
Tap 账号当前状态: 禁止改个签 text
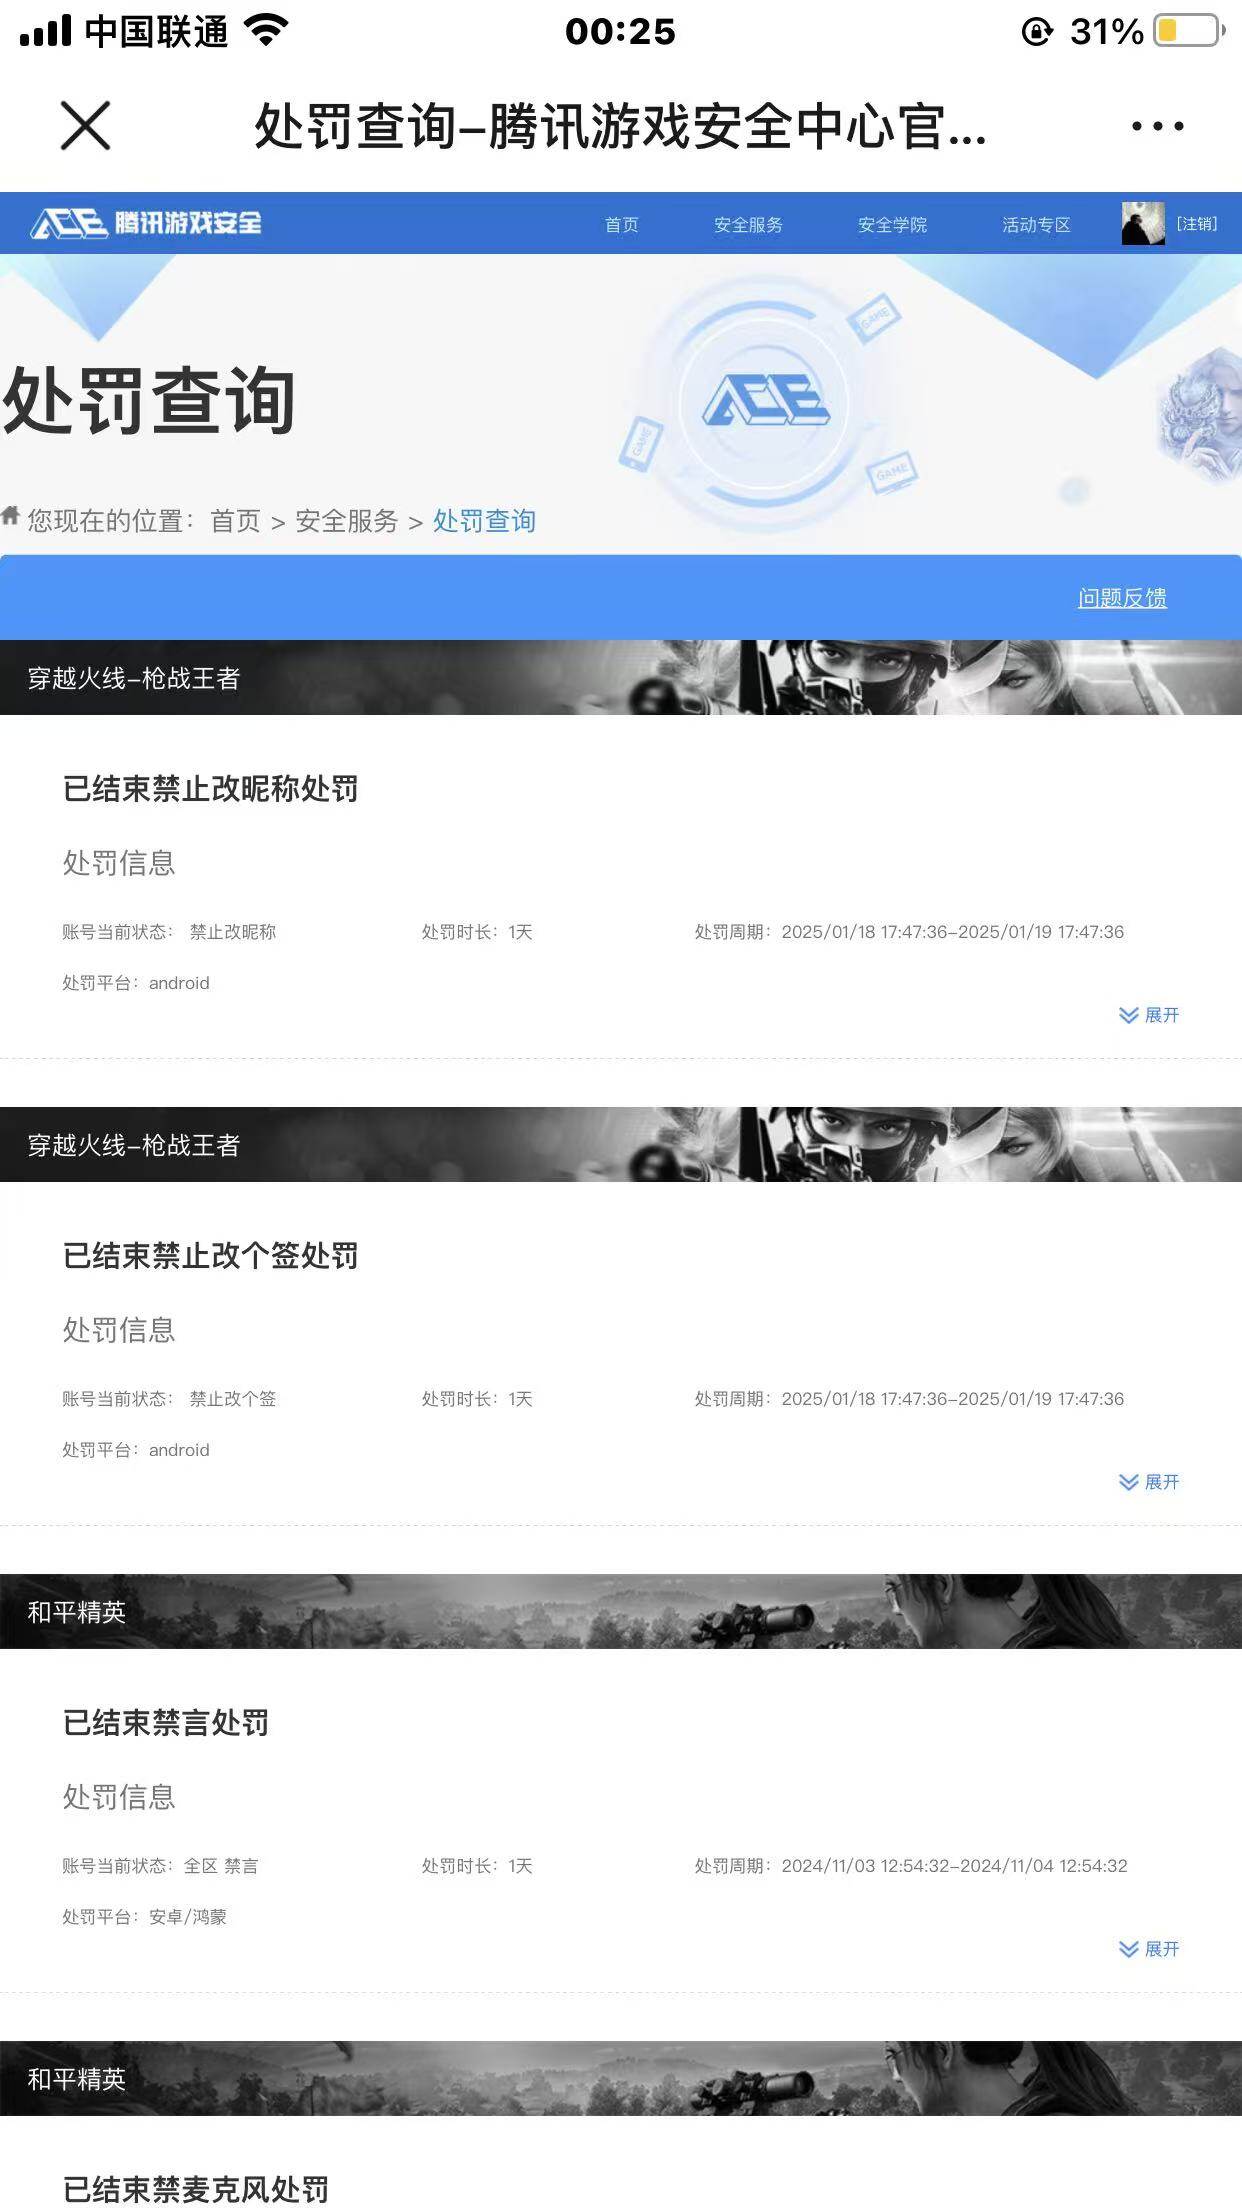tap(169, 1399)
